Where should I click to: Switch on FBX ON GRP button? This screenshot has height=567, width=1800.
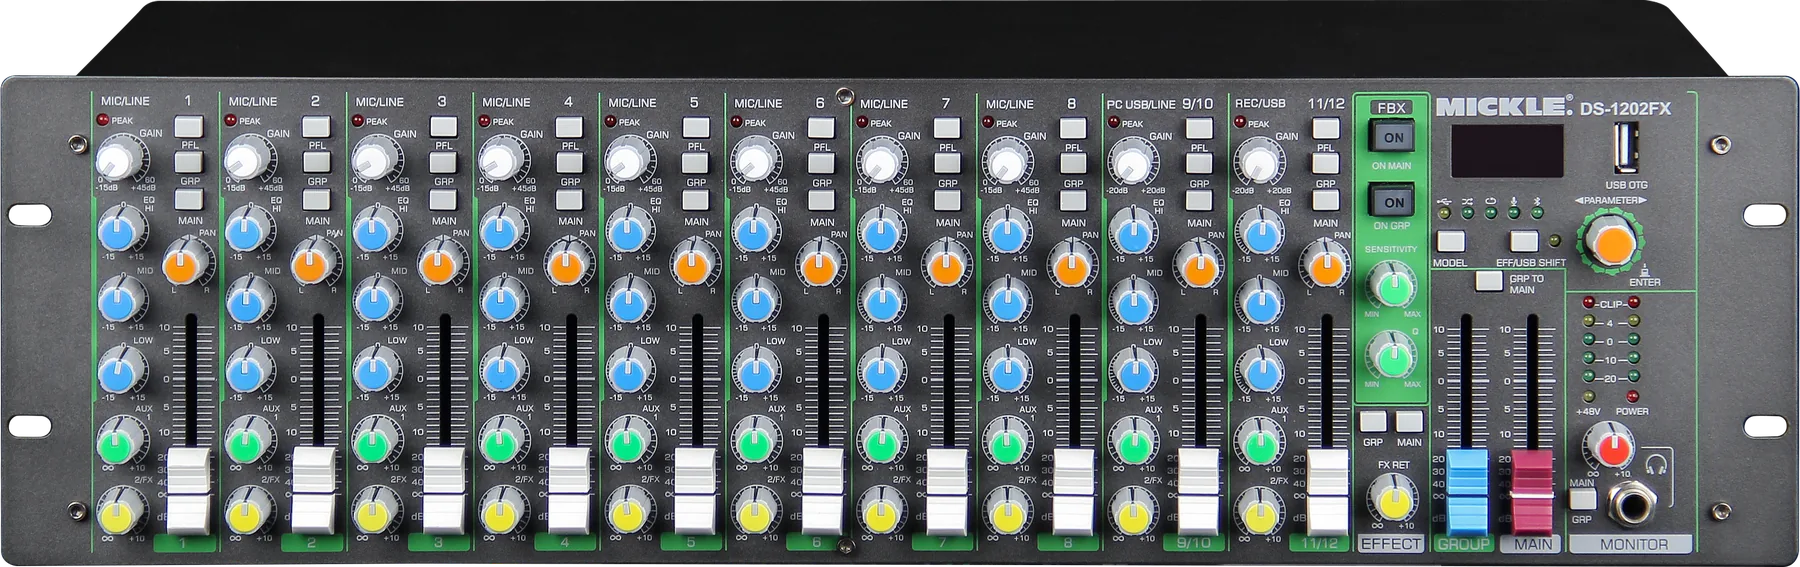point(1393,202)
